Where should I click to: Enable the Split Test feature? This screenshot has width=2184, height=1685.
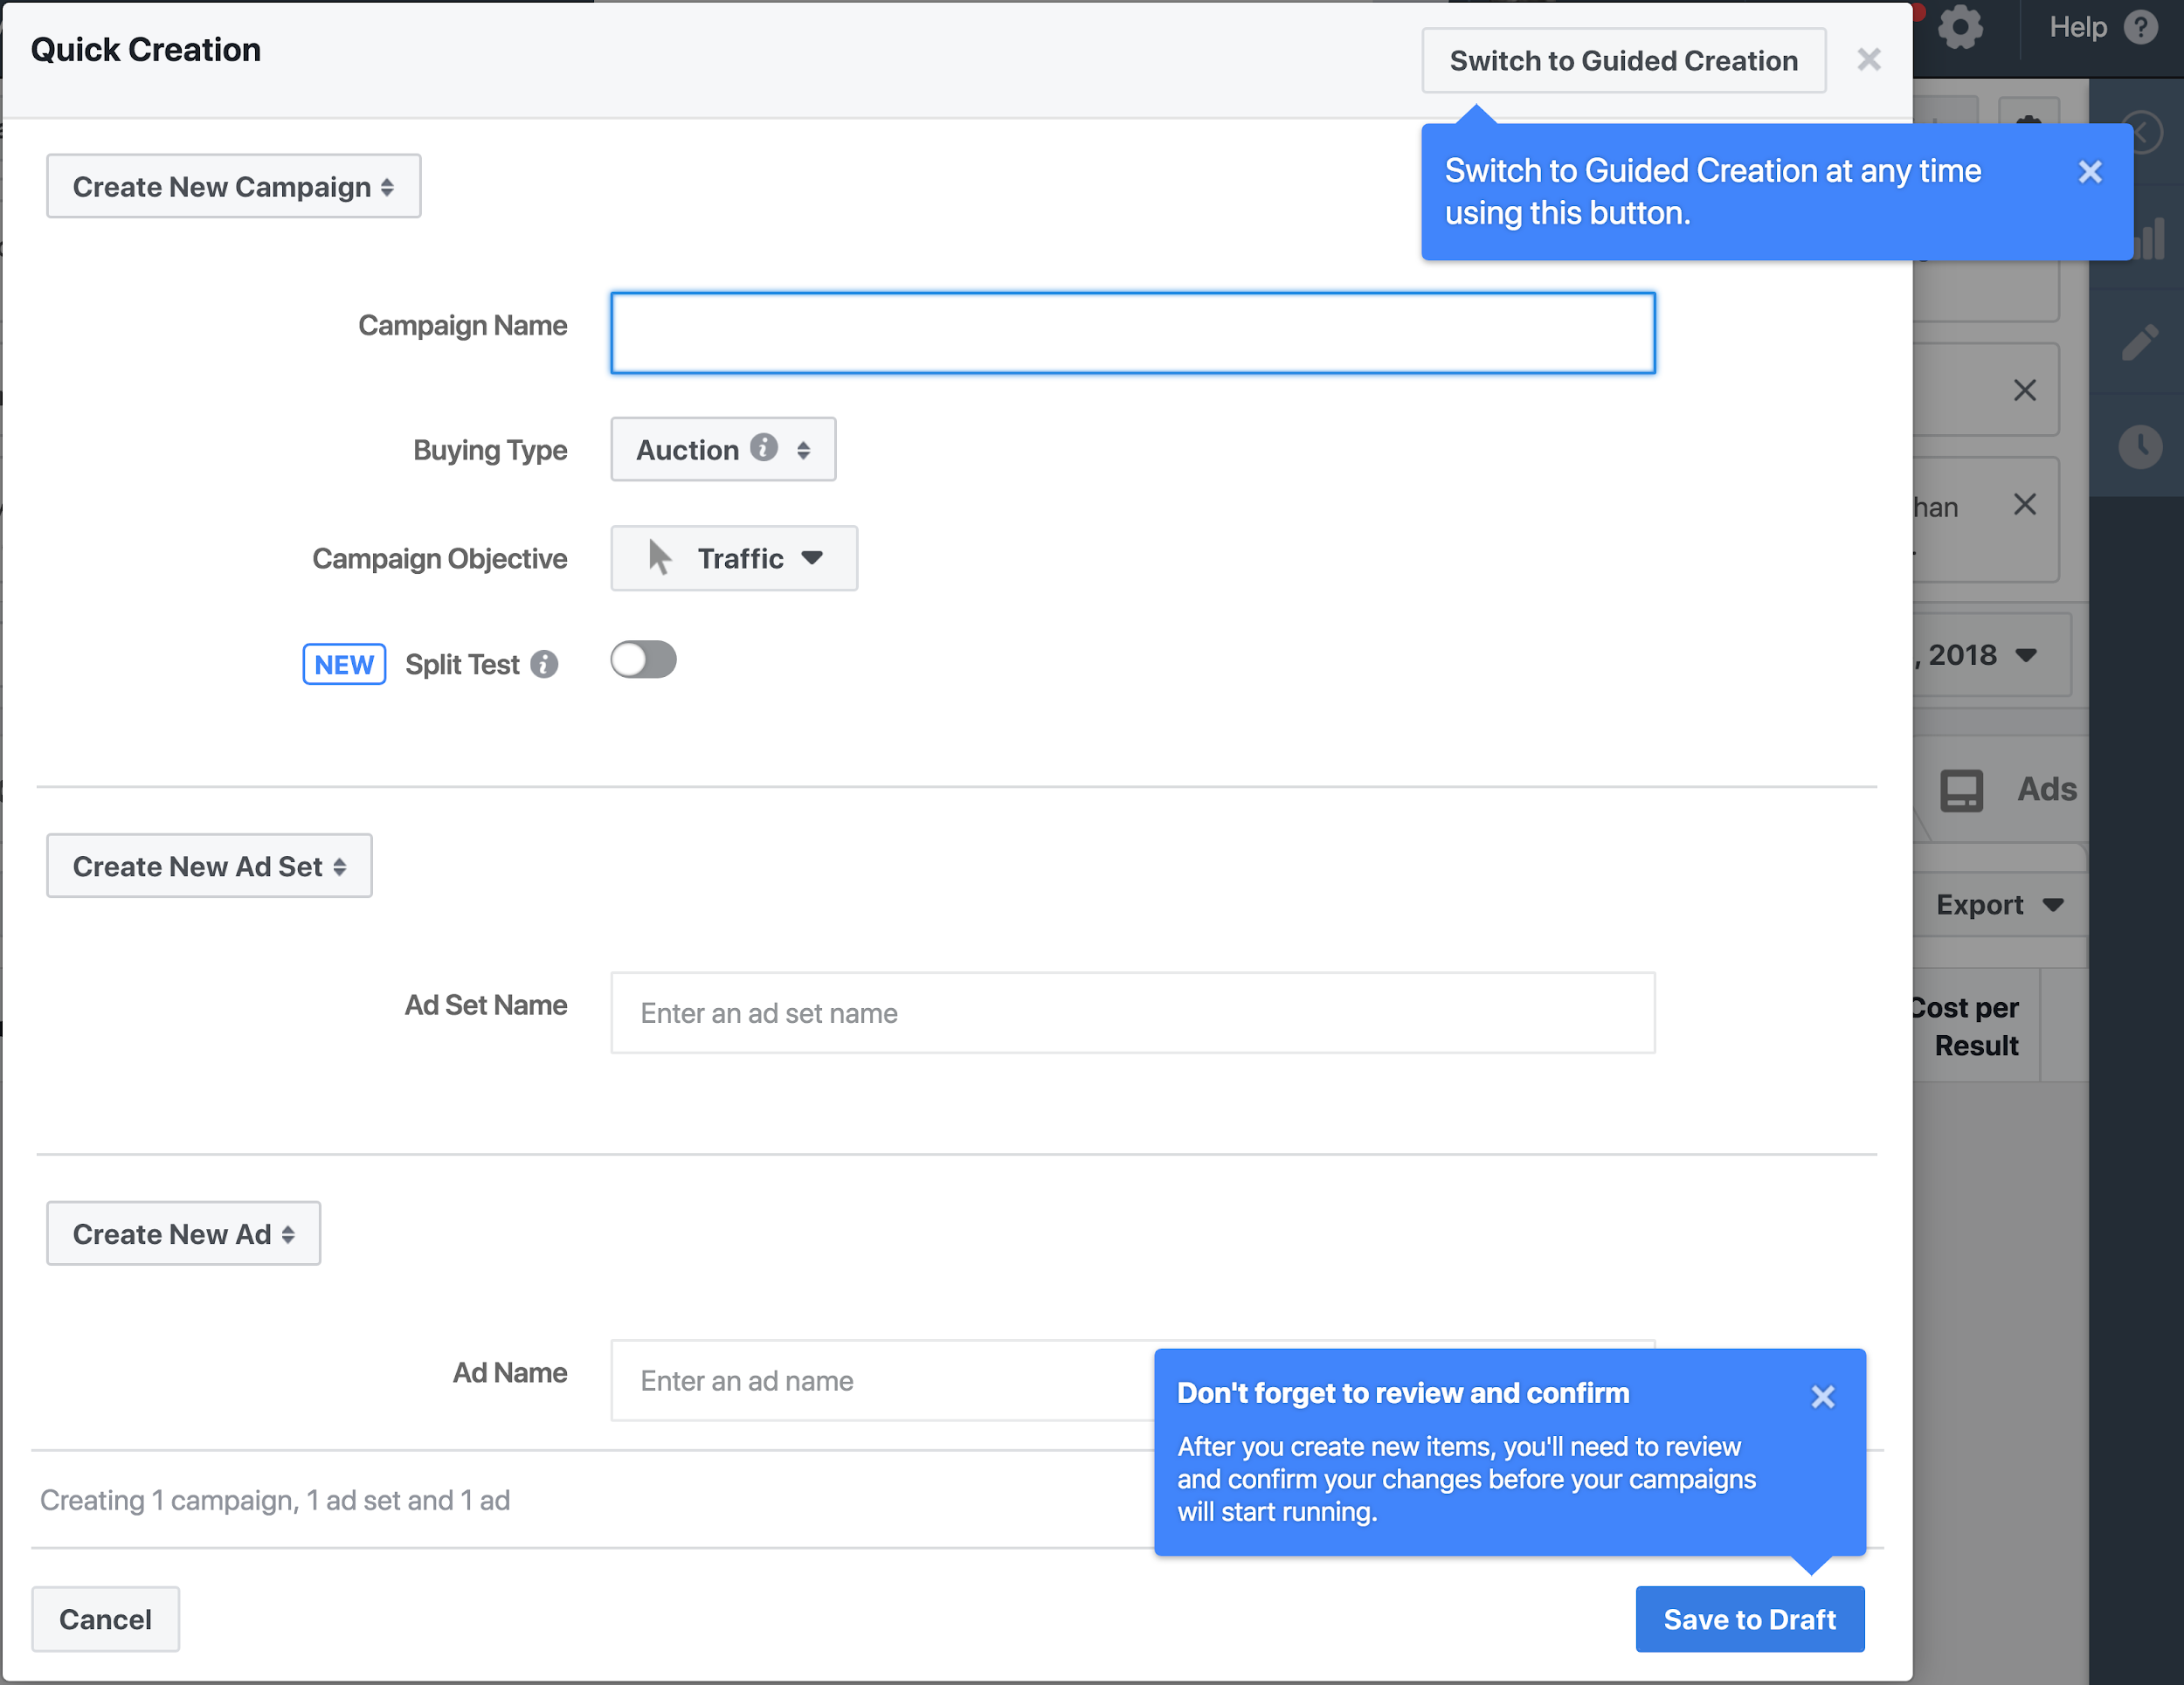644,662
